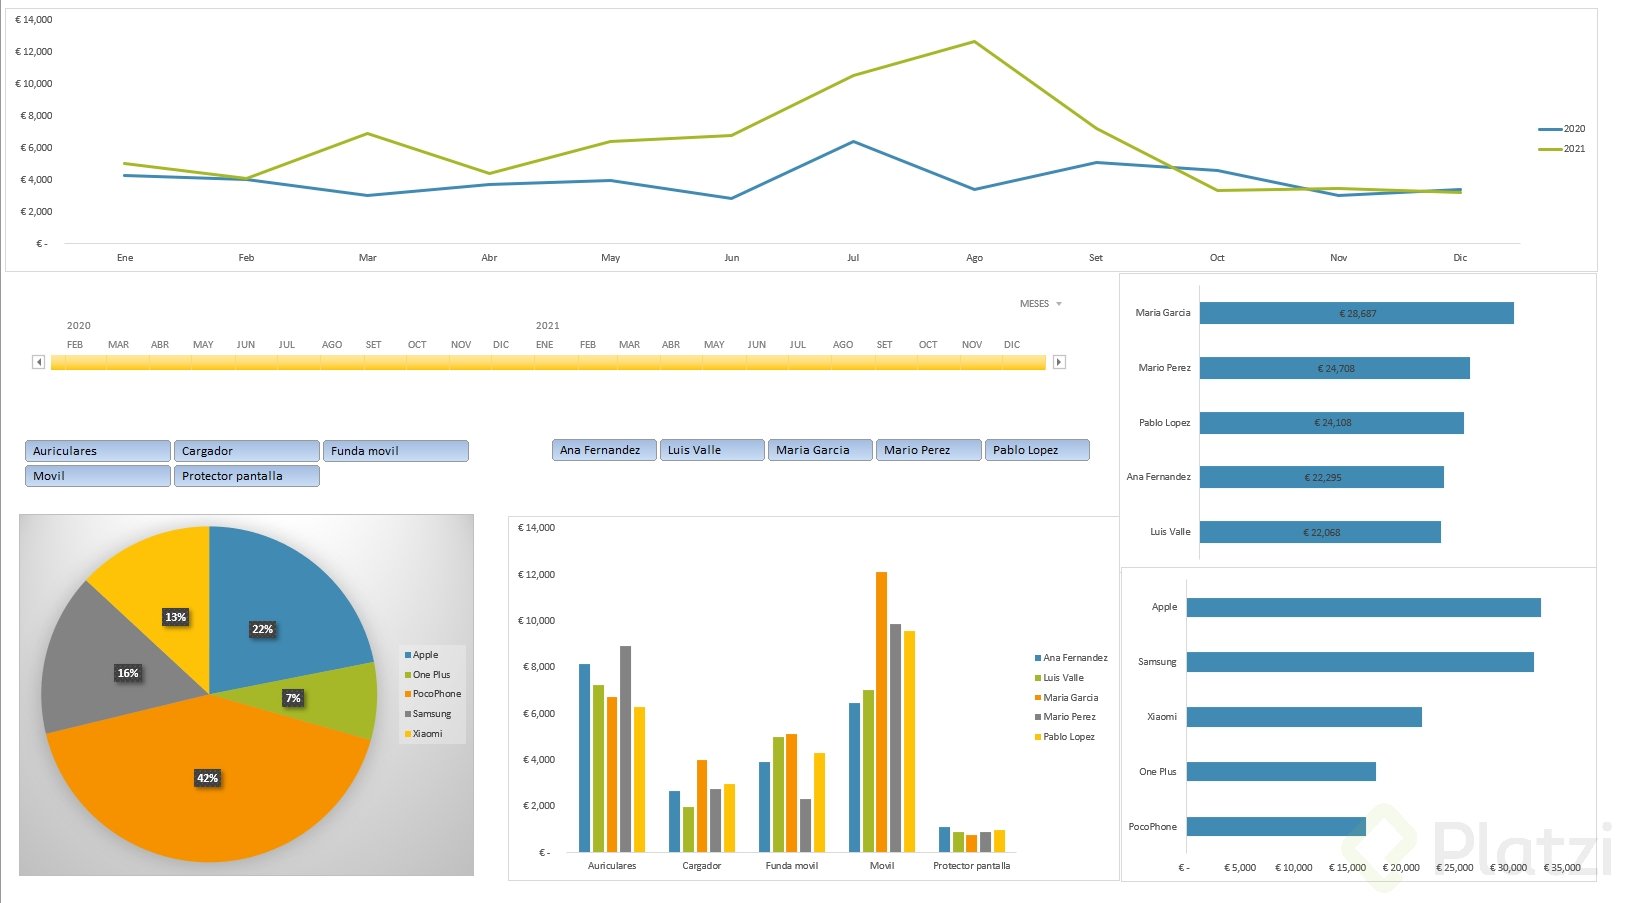Select 2020 FEB on the timeline
Viewport: 1629px width, 903px height.
pyautogui.click(x=75, y=362)
